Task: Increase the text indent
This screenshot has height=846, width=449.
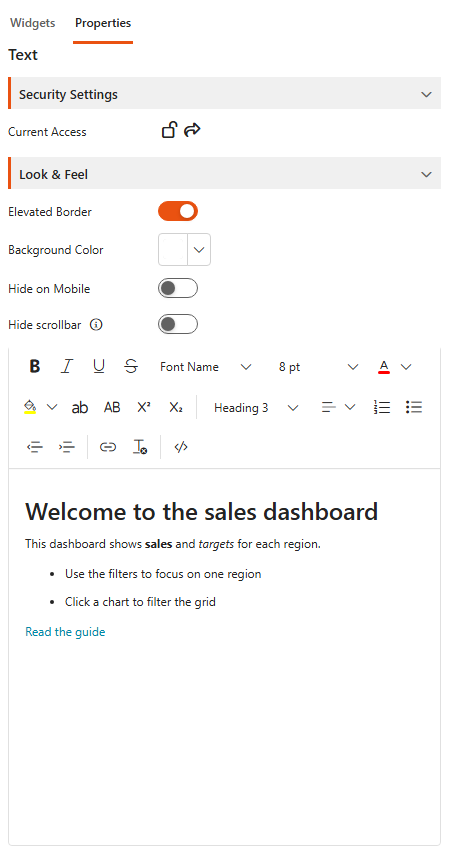Action: tap(67, 447)
